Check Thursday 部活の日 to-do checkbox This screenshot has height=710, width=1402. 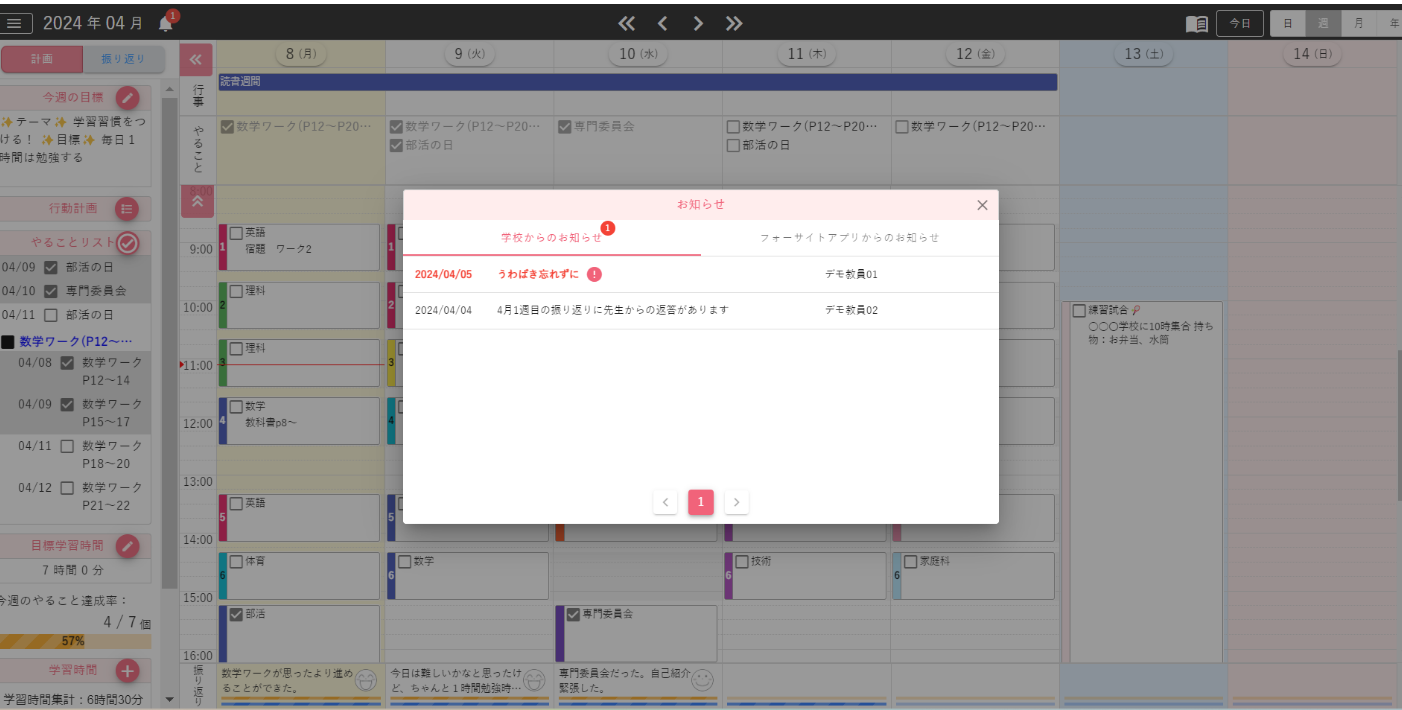(x=733, y=145)
